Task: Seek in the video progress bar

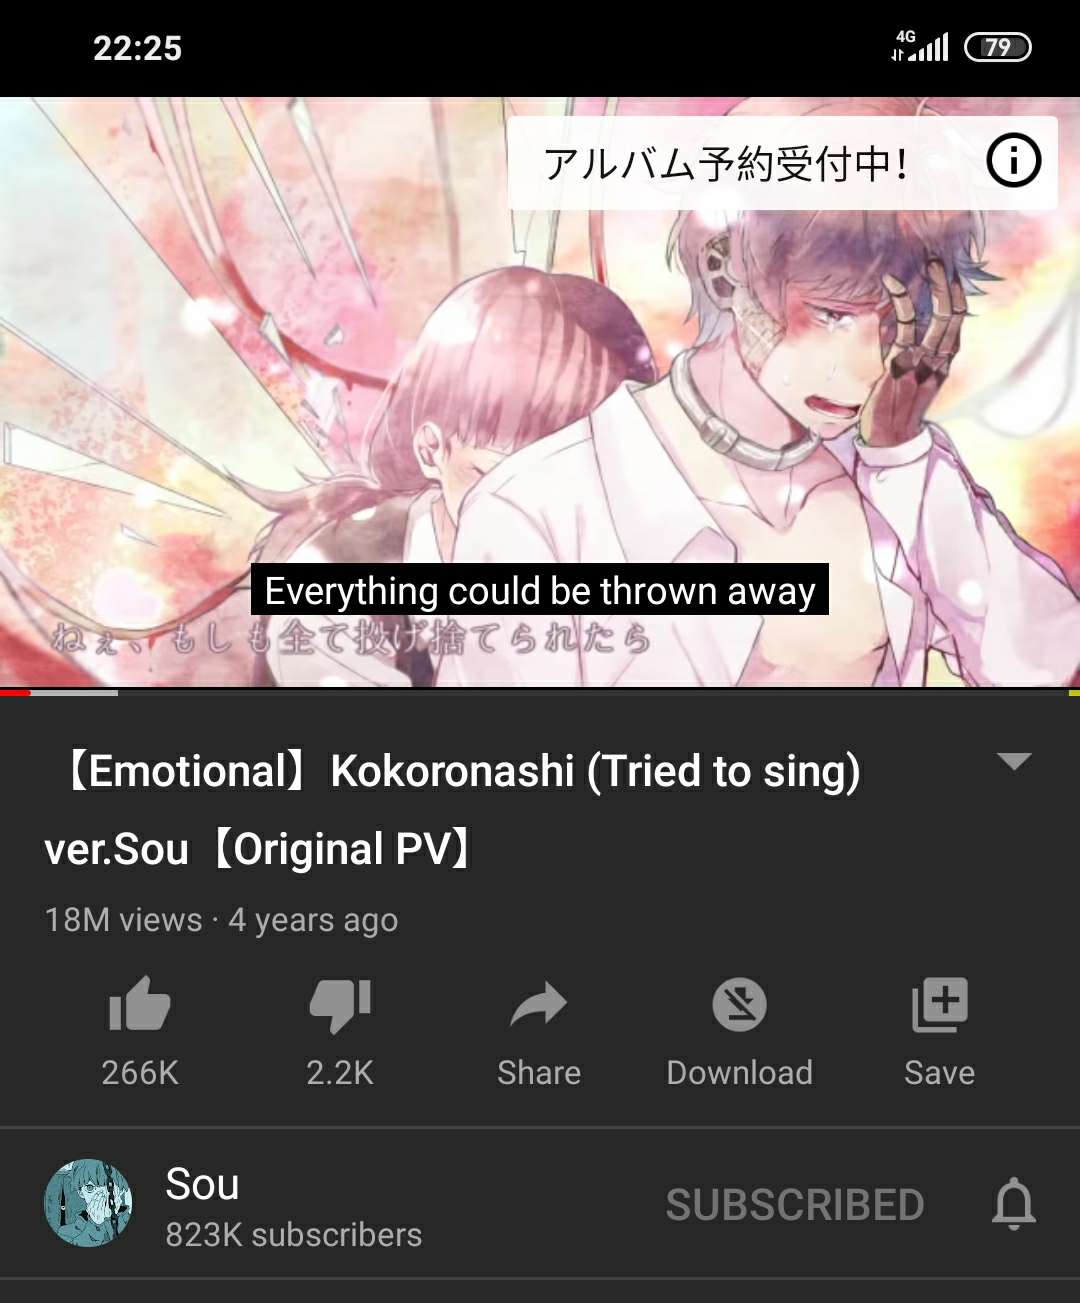Action: coord(540,692)
